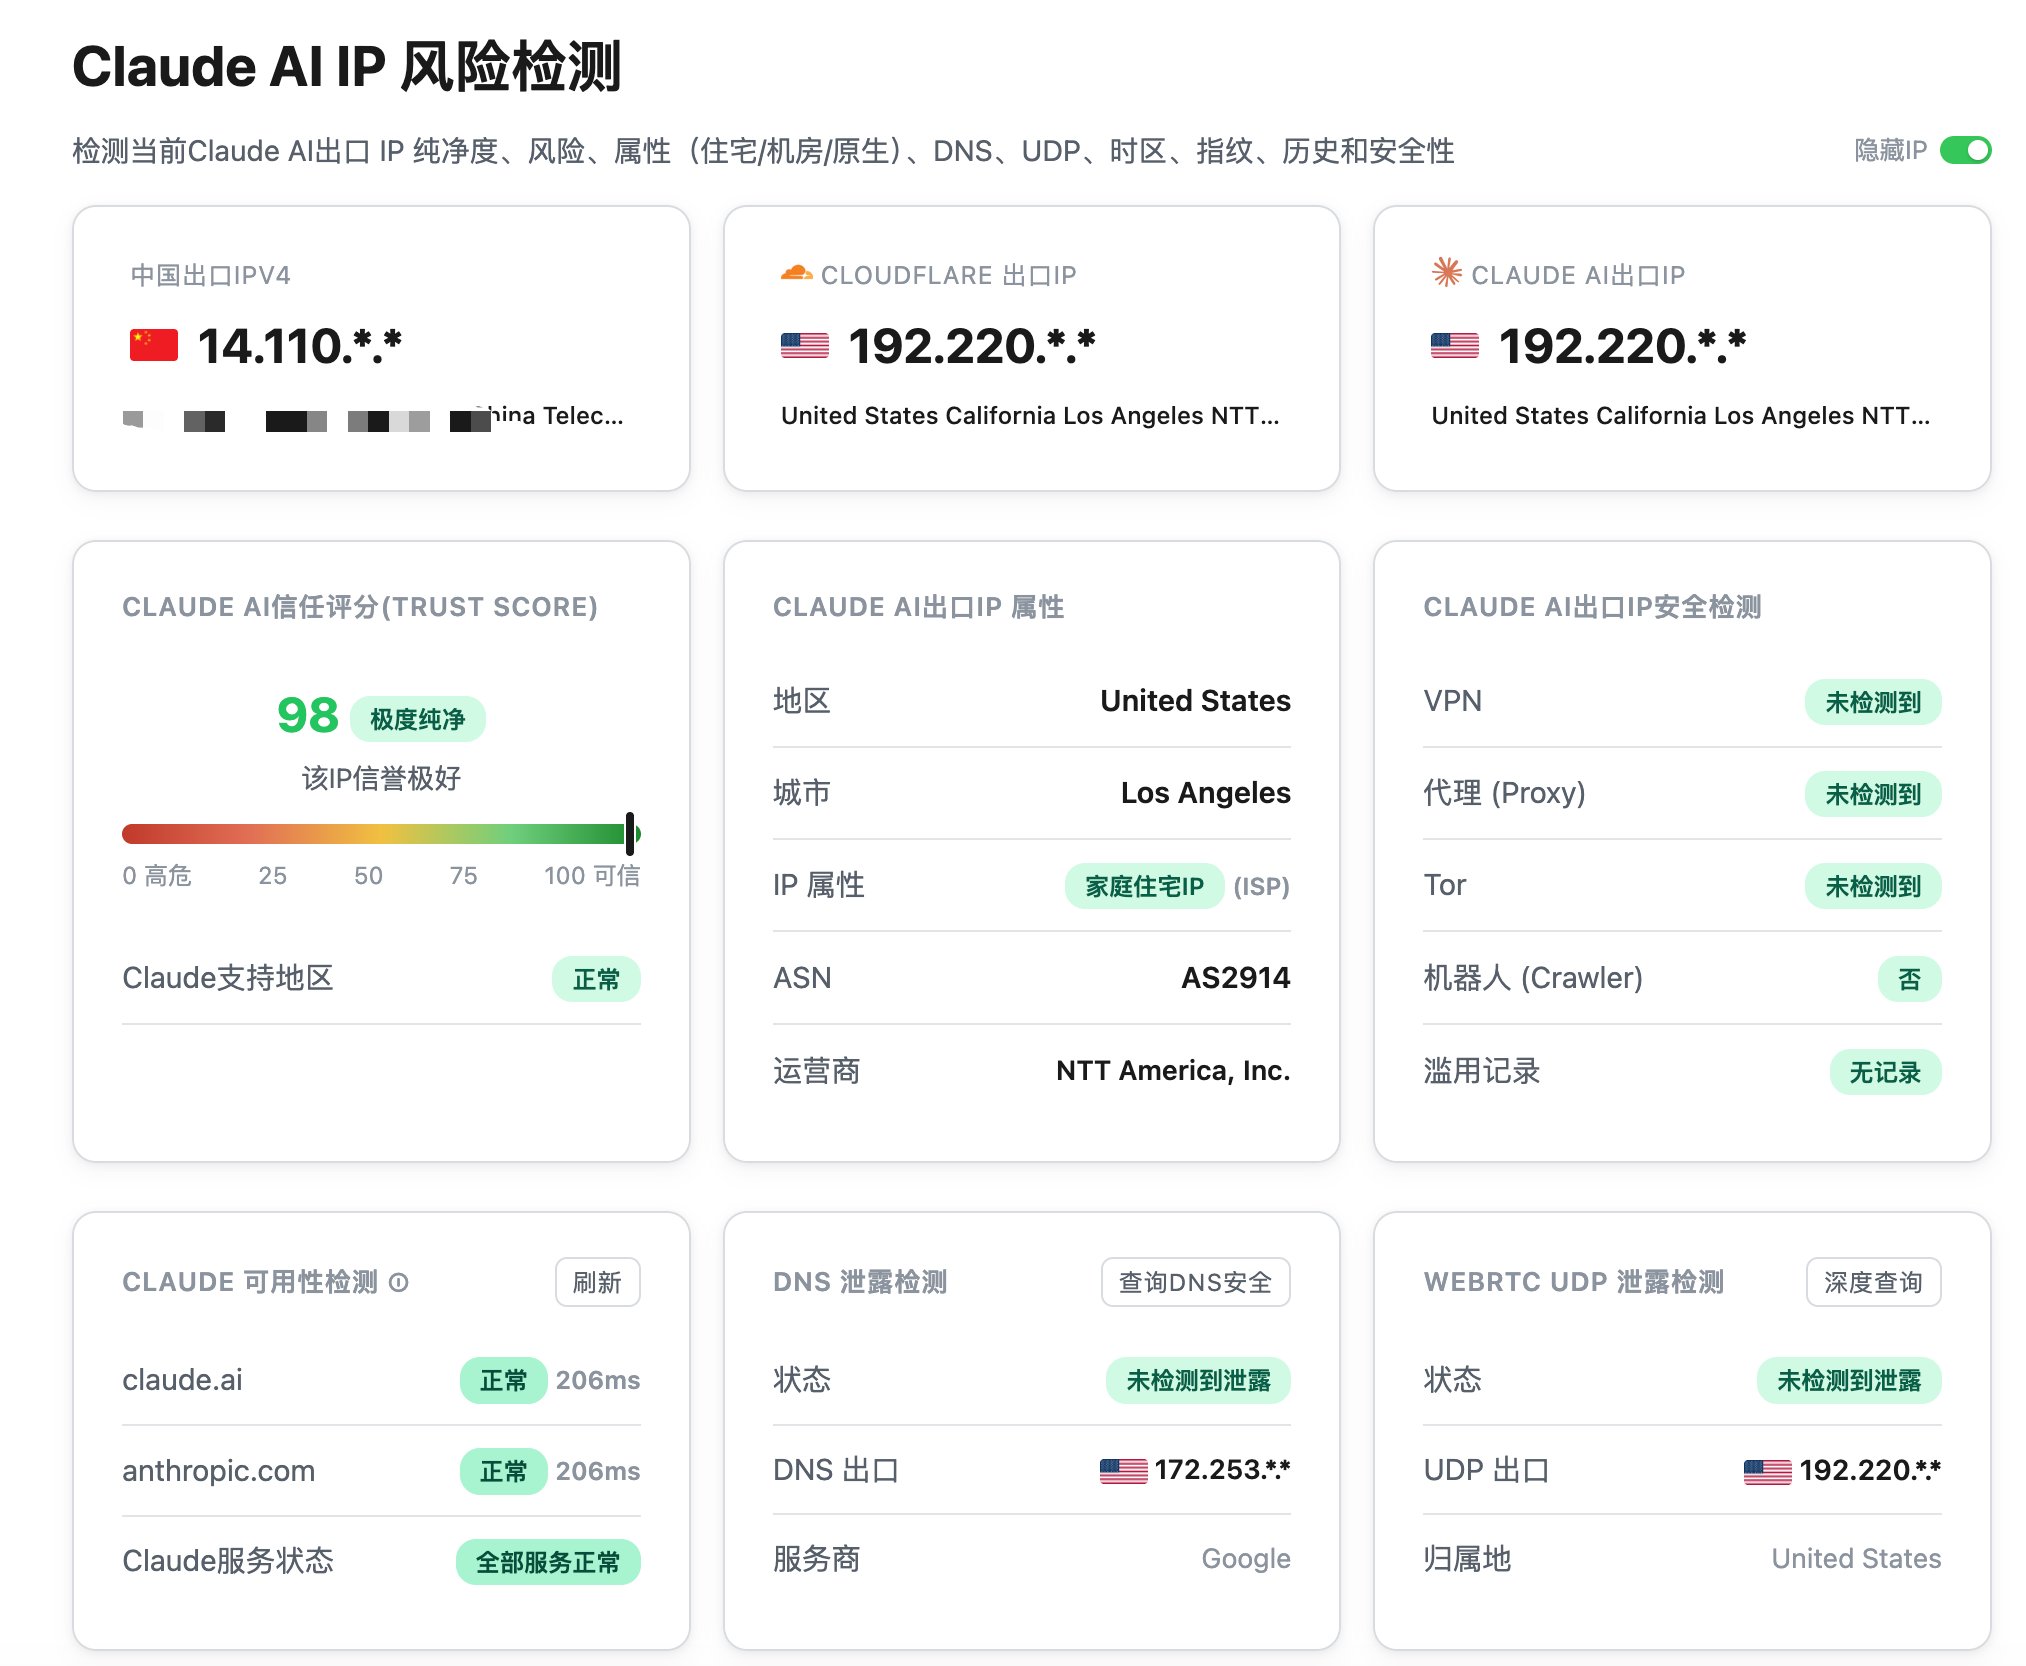Click the 正常 badge in claude.ai row
The width and height of the screenshot is (2026, 1666).
point(503,1380)
